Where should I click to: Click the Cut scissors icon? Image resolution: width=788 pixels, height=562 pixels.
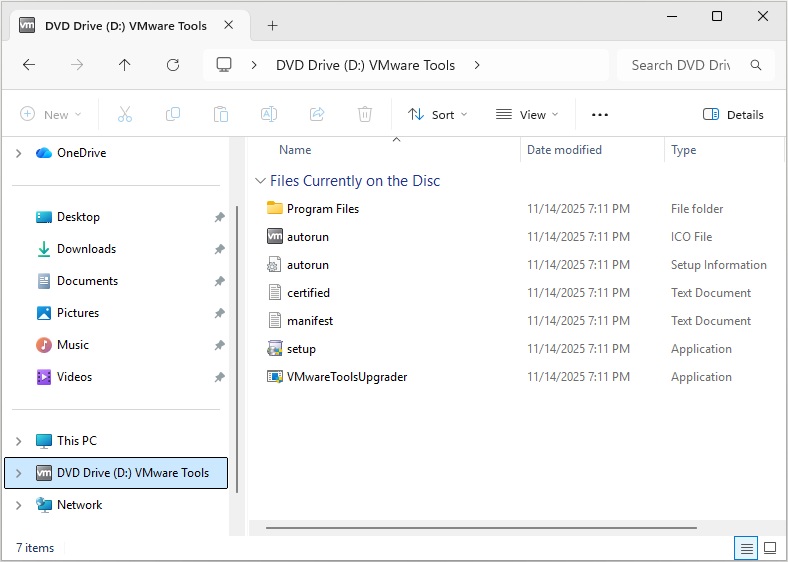pos(125,115)
